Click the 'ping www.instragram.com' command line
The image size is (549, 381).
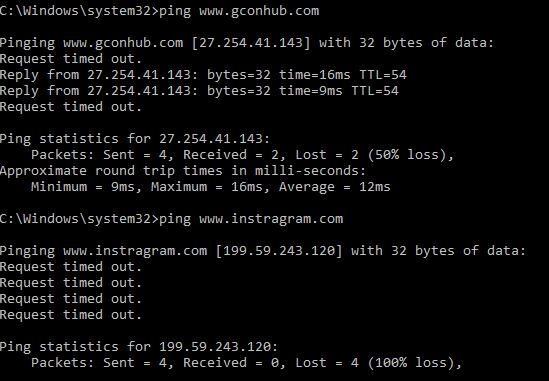tap(172, 219)
